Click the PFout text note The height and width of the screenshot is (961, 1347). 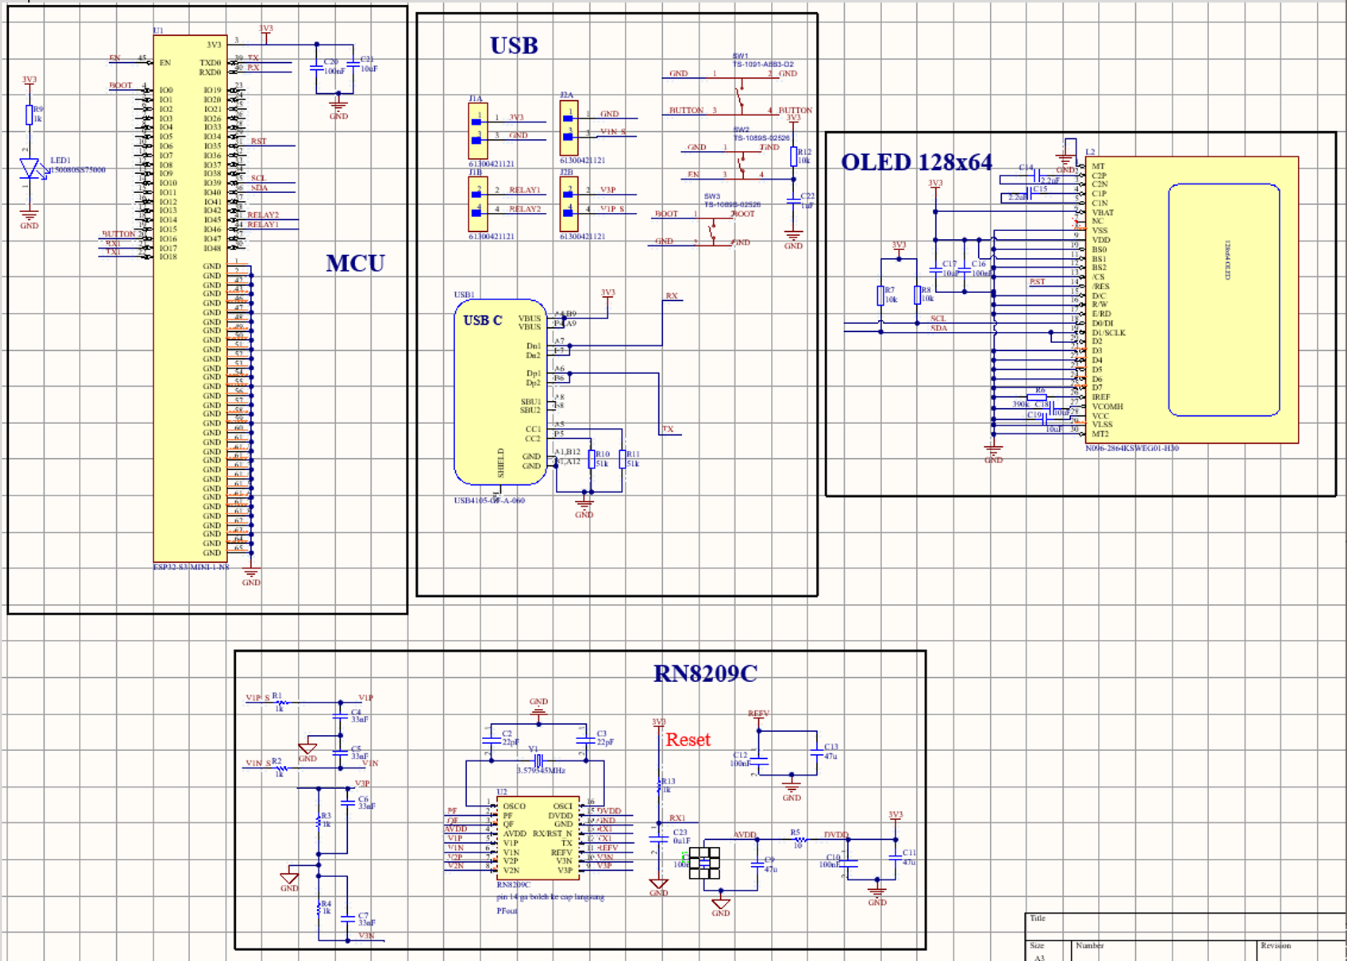click(x=508, y=911)
